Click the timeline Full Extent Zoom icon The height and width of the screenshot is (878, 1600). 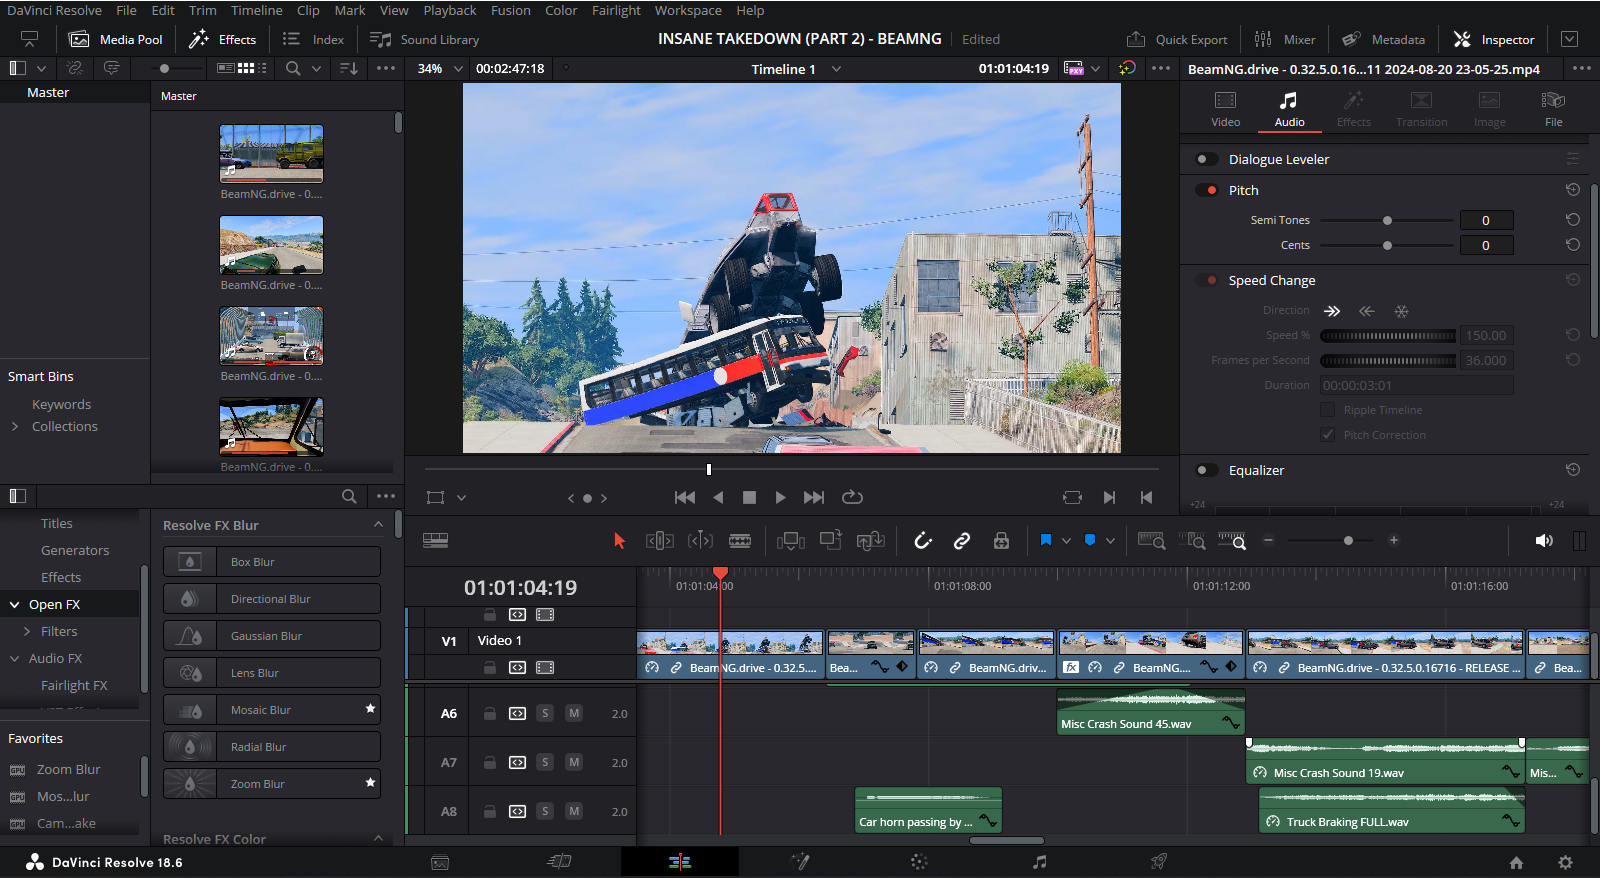[1152, 541]
